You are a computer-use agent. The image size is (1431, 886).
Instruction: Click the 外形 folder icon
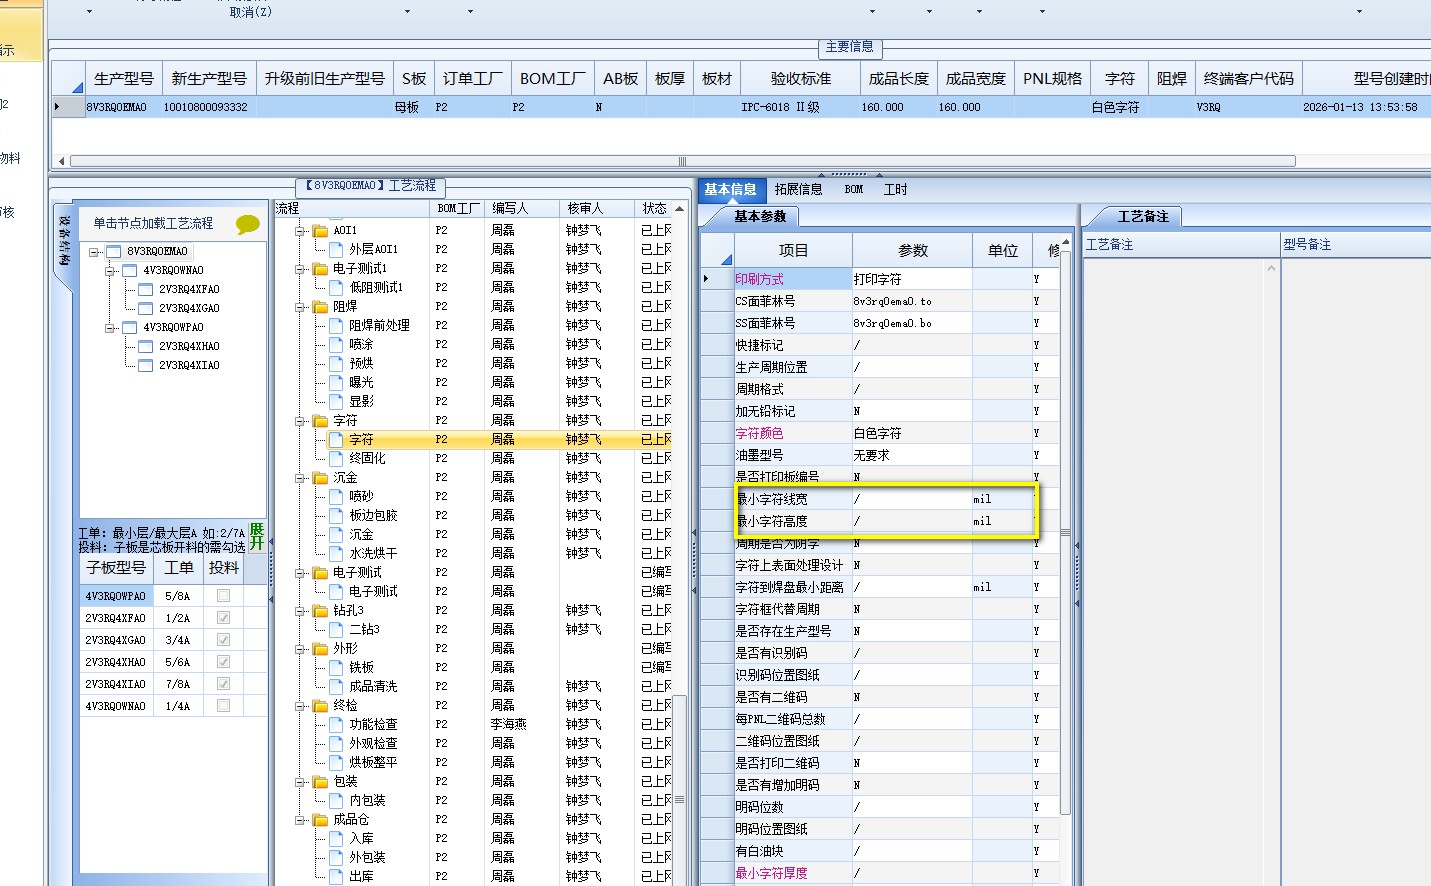click(320, 649)
